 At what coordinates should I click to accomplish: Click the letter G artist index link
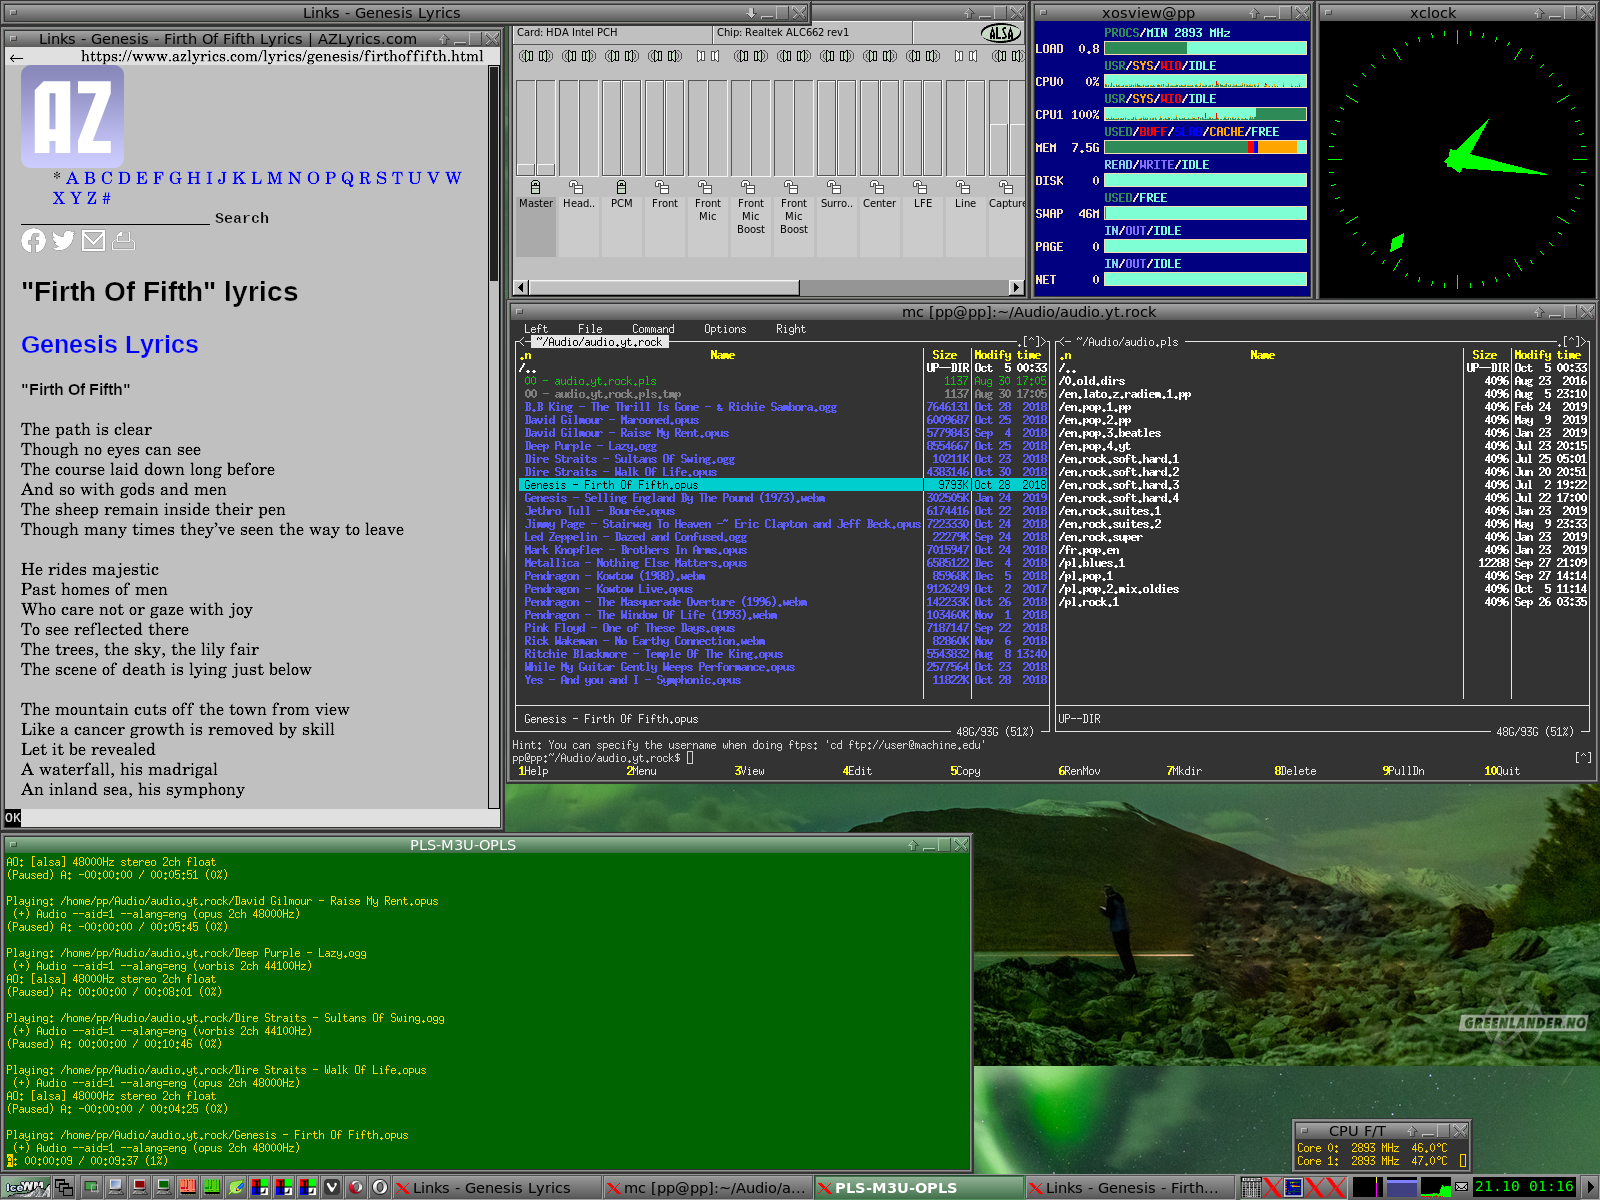[x=175, y=178]
